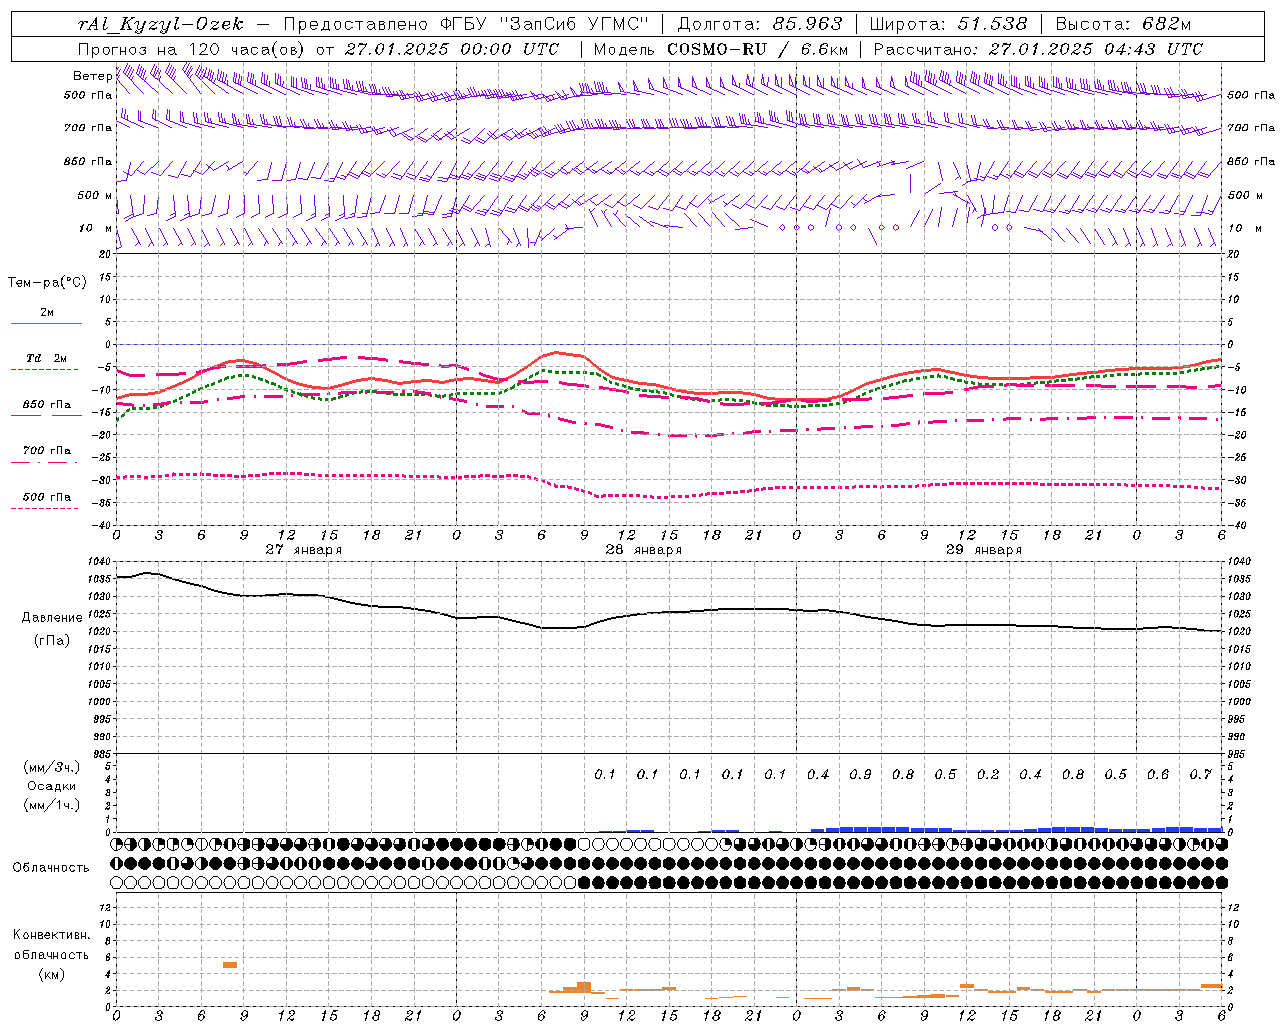Click the 0.7 precipitation value
Viewport: 1280px width, 1024px height.
click(x=1201, y=775)
